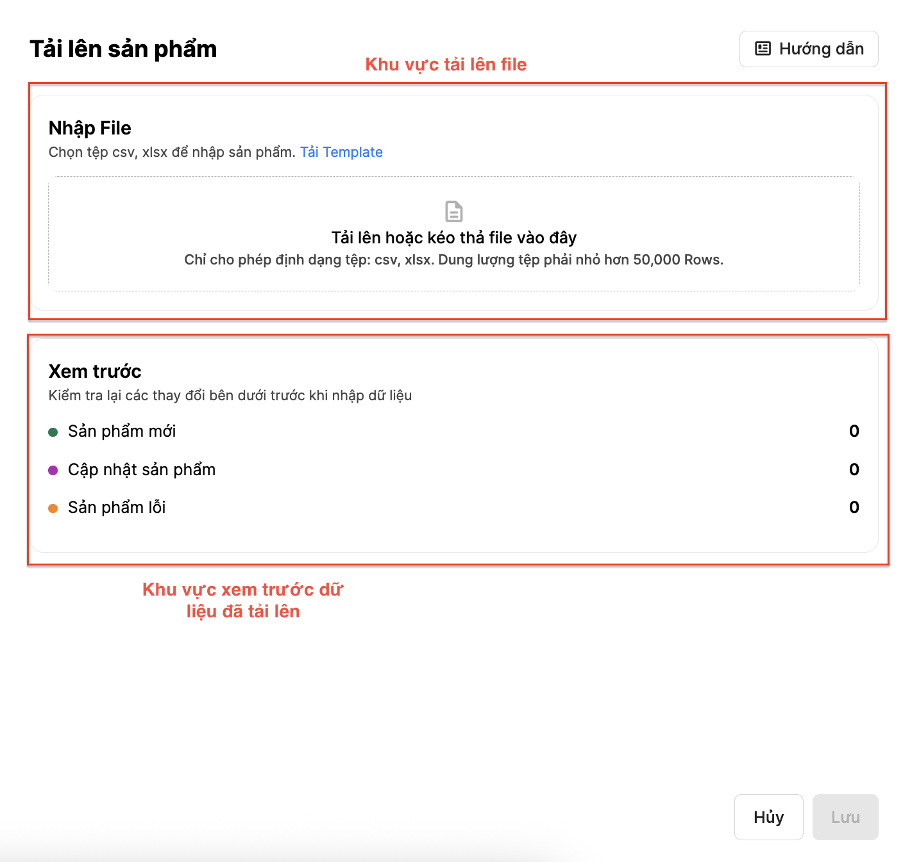
Task: Click the green dot for Sản phẩm mới
Action: tap(53, 432)
